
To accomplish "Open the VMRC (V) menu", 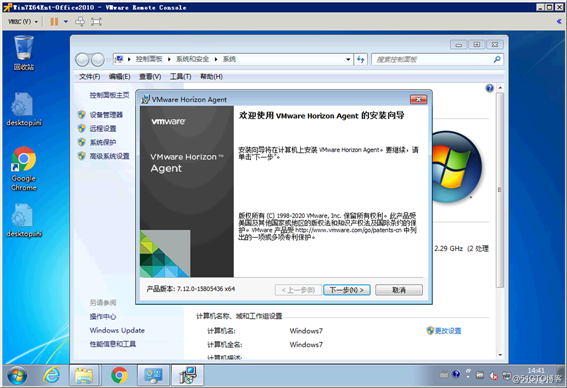I will 23,22.
